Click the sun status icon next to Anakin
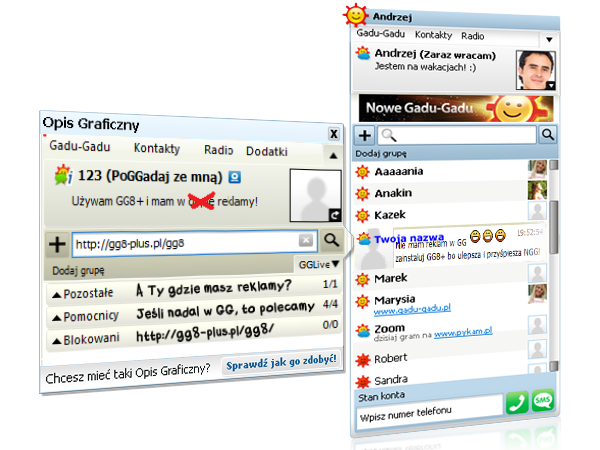The image size is (600, 450). click(364, 193)
